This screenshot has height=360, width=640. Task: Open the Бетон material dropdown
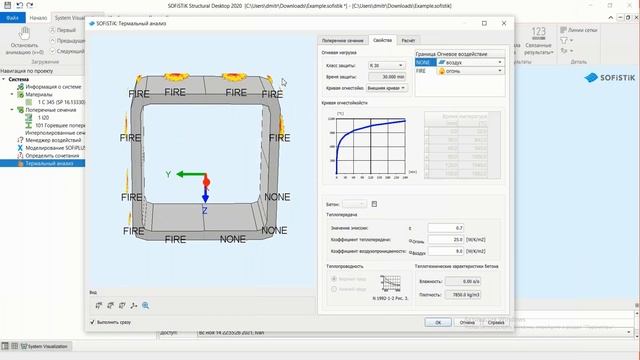coord(354,204)
